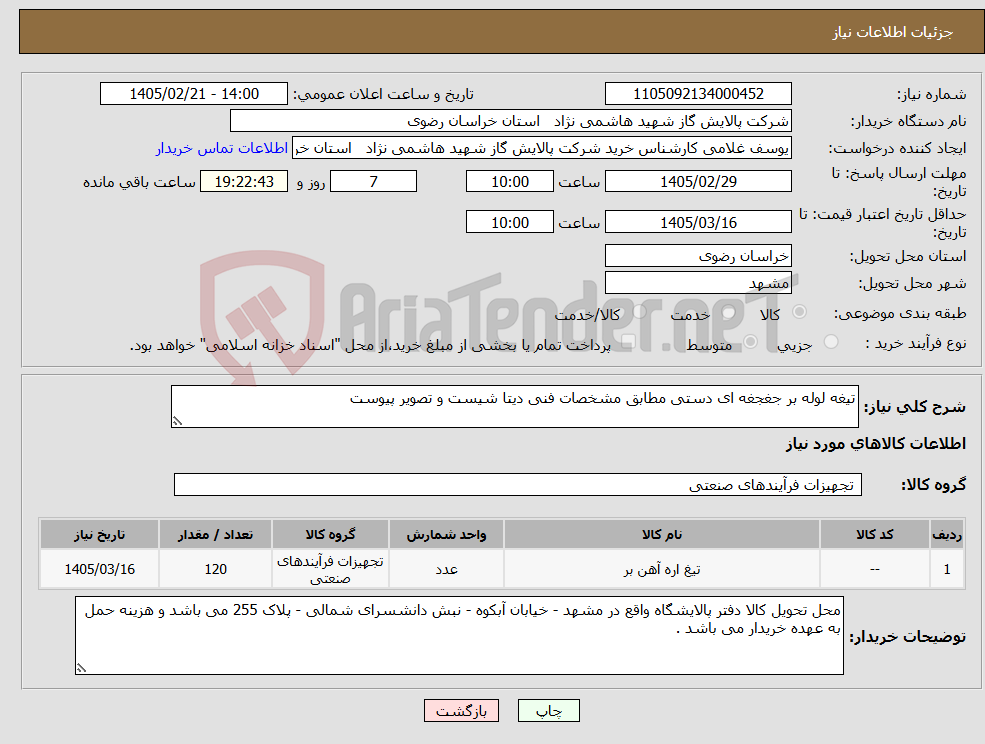Click the بازگشت (back) button
985x744 pixels.
pos(461,711)
